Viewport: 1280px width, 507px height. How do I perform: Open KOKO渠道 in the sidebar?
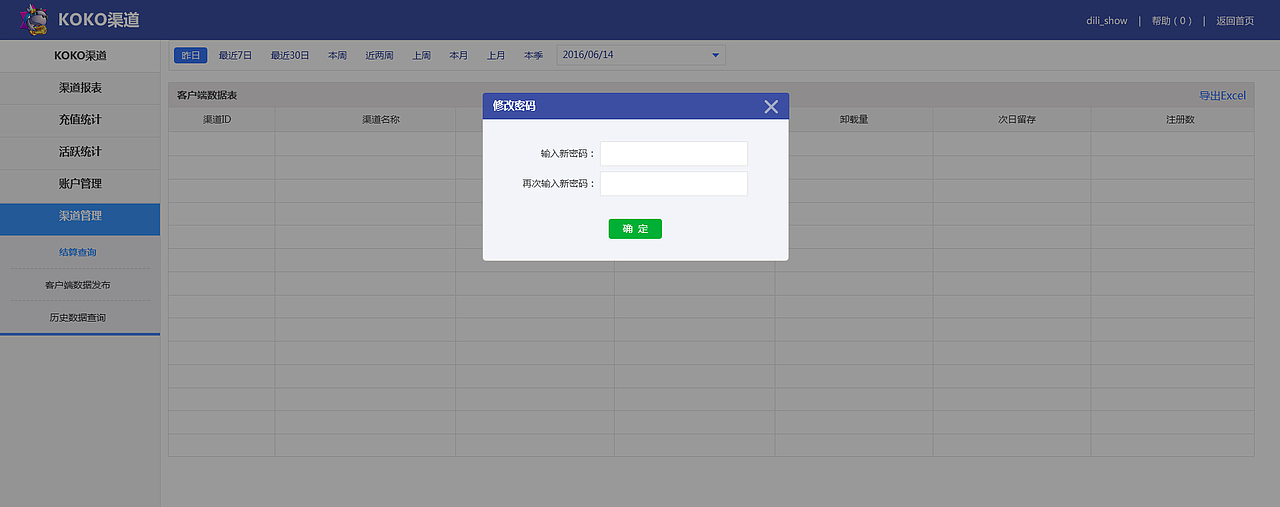pyautogui.click(x=80, y=56)
